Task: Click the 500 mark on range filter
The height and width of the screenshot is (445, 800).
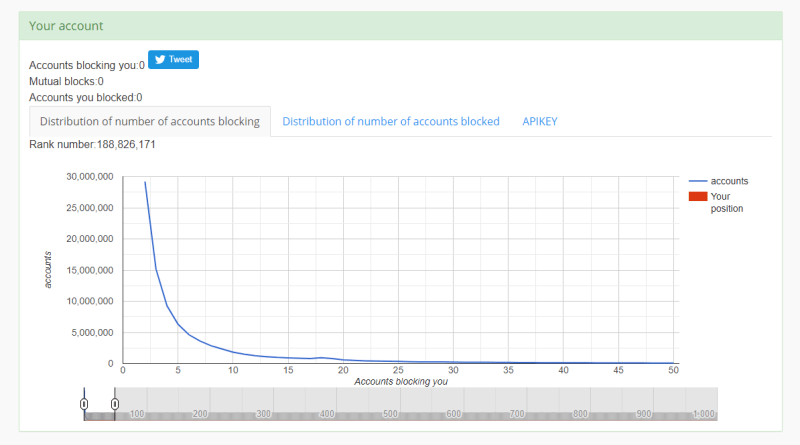Action: 390,413
